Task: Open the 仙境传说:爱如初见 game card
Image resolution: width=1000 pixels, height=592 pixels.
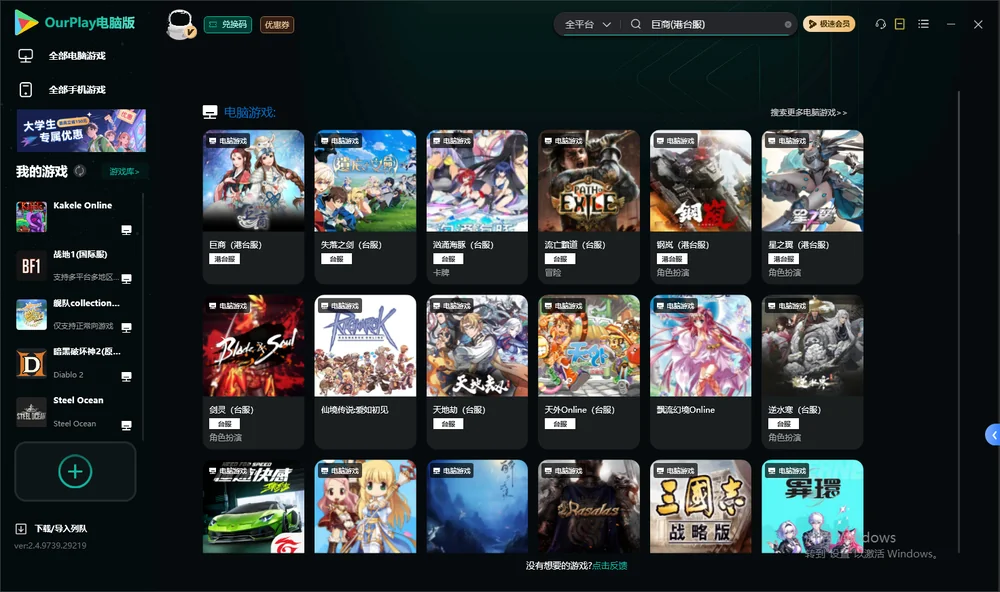Action: [x=365, y=372]
